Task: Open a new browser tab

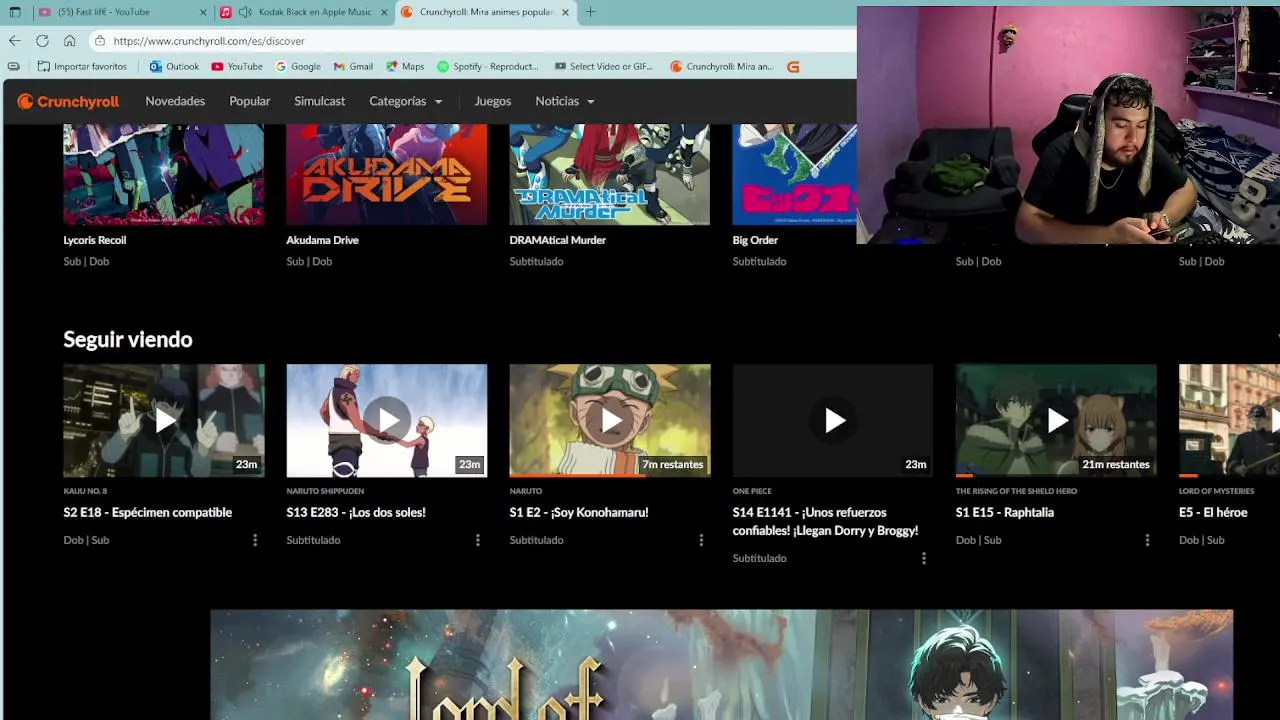Action: point(590,12)
